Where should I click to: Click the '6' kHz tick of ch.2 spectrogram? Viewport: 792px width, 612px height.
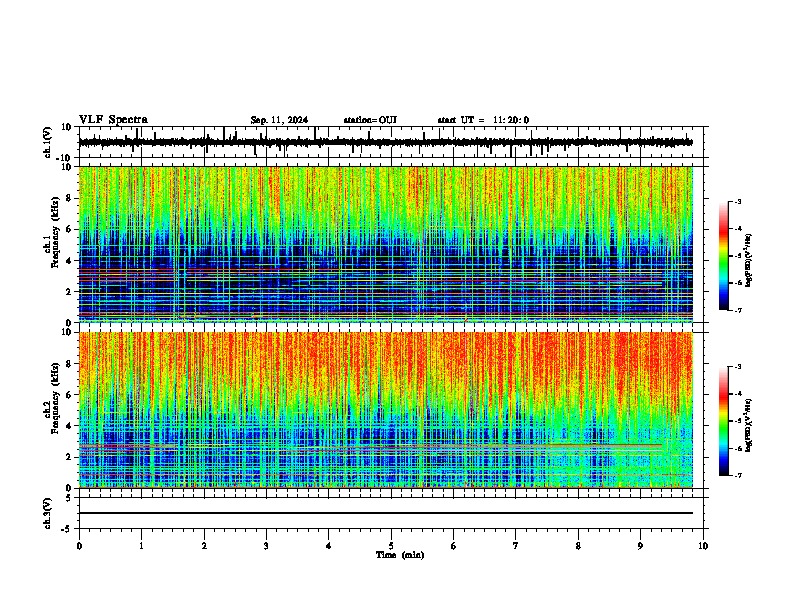point(69,394)
